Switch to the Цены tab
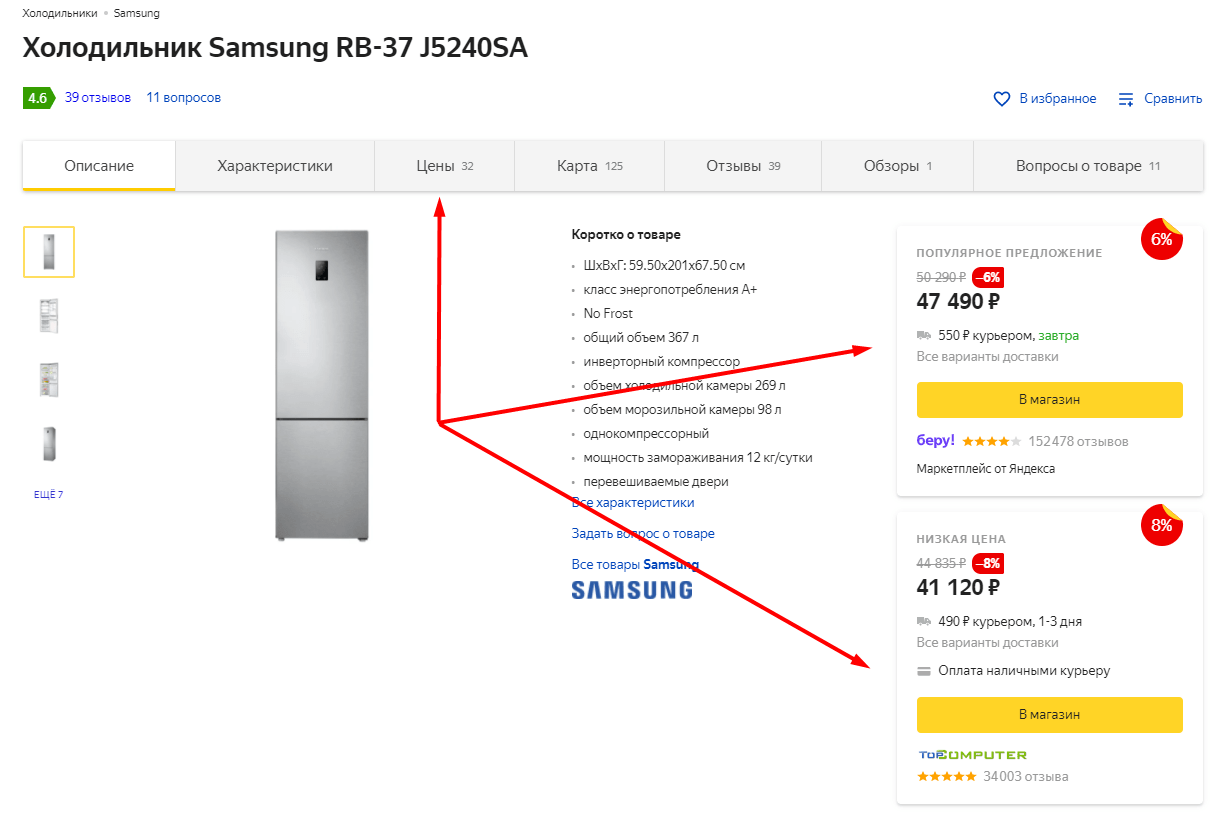The width and height of the screenshot is (1212, 814). tap(444, 166)
